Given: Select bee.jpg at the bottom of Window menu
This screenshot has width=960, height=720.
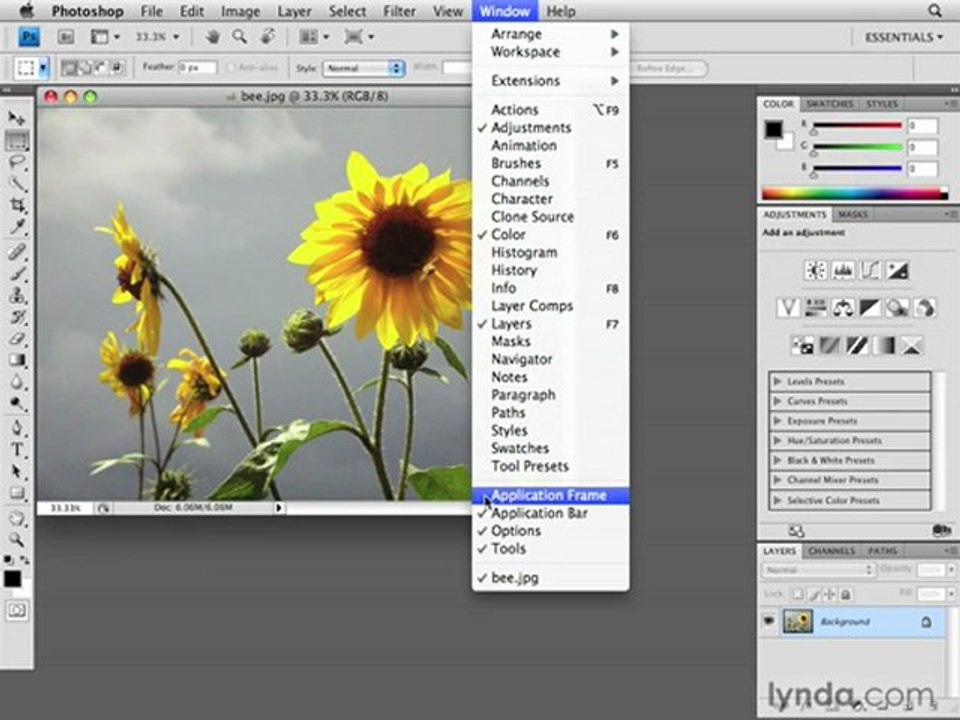Looking at the screenshot, I should pos(550,577).
